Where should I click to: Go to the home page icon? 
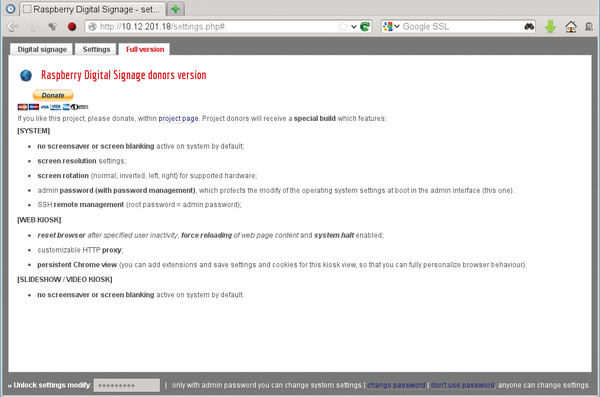point(571,26)
